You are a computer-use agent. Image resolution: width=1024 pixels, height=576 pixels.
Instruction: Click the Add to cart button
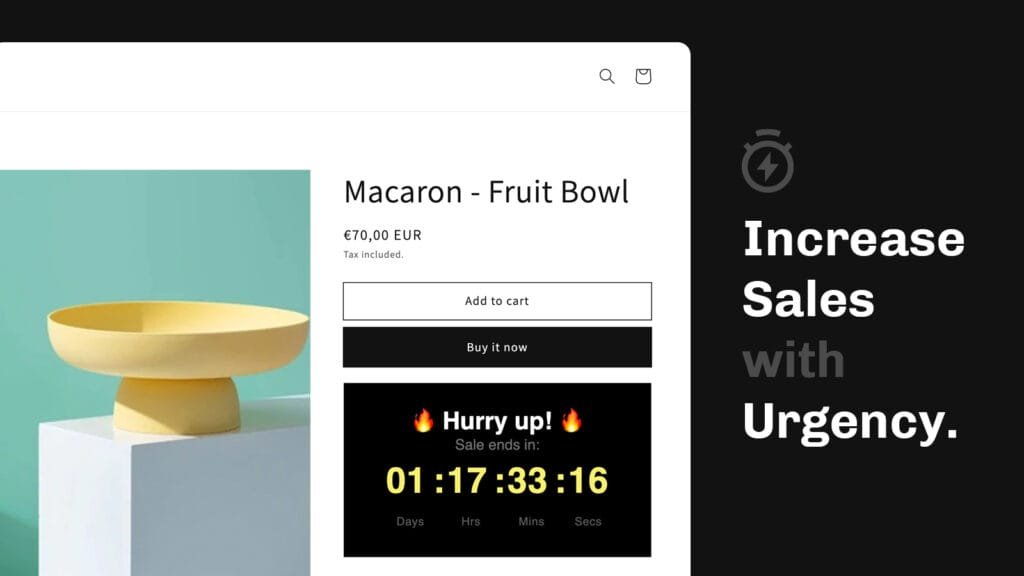point(497,300)
